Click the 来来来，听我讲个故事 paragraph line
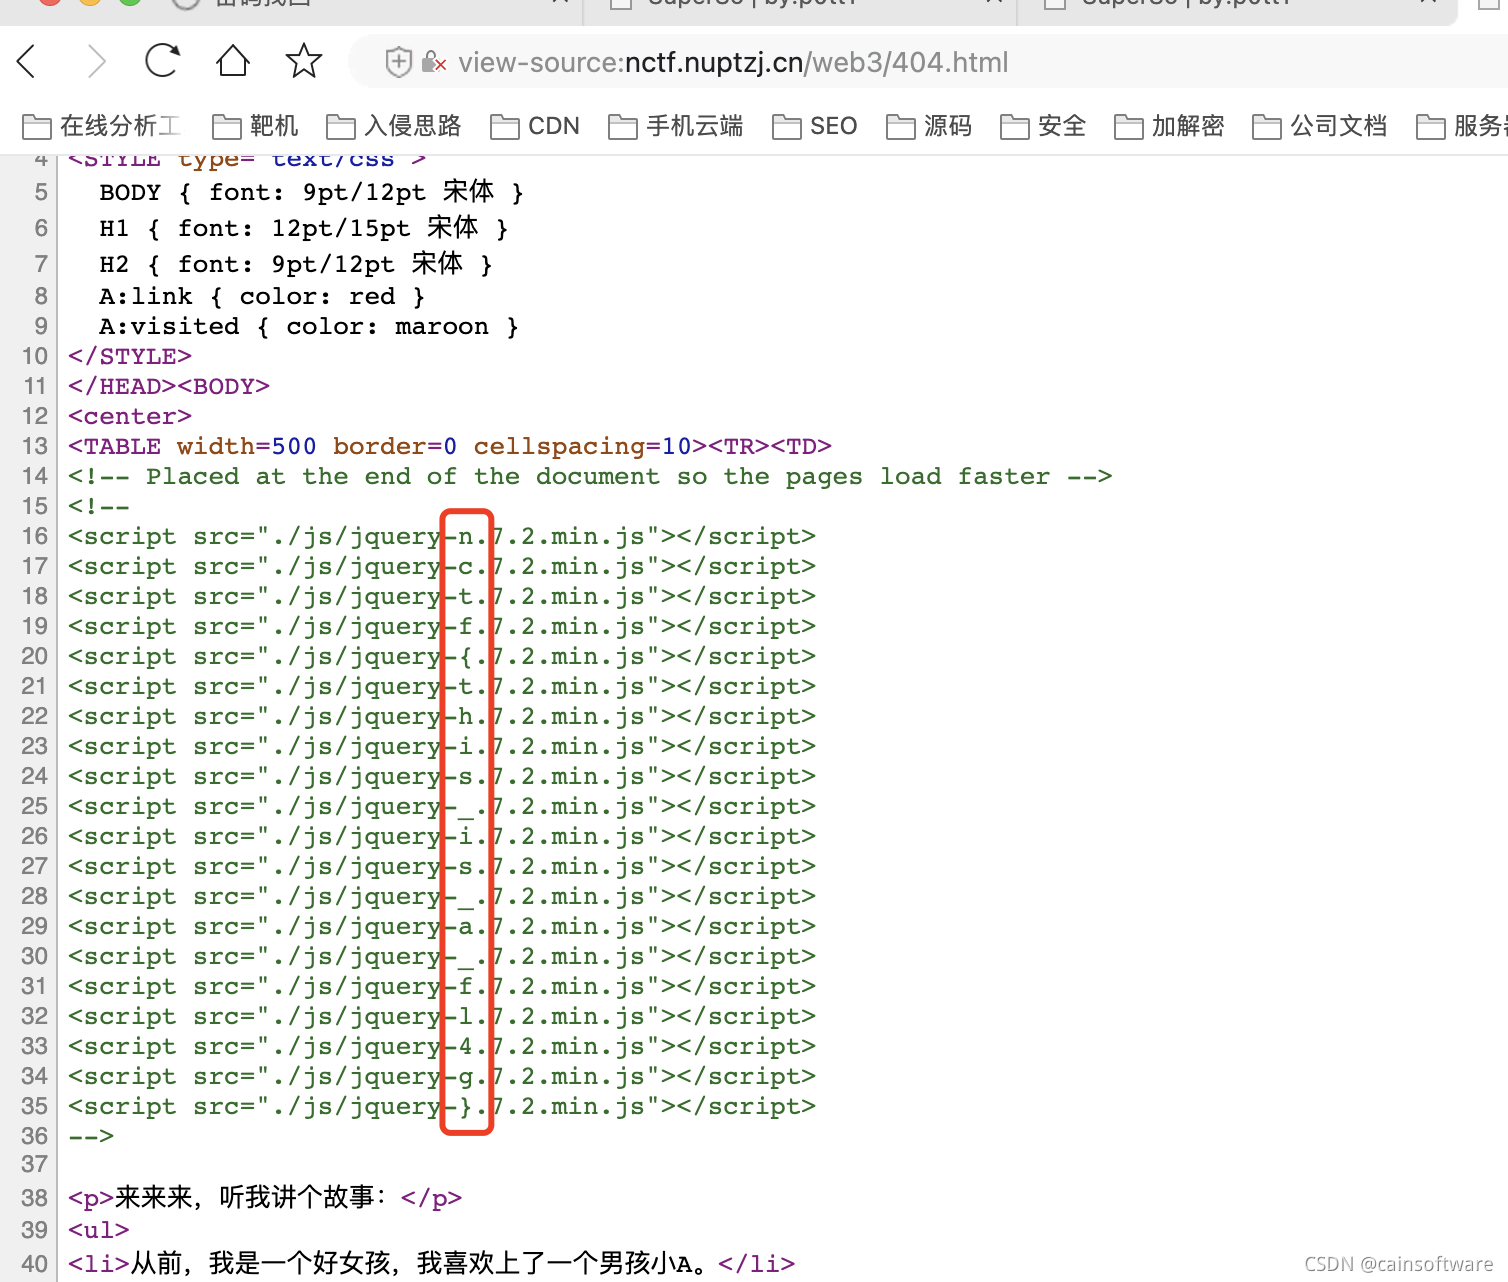The height and width of the screenshot is (1282, 1508). 265,1198
